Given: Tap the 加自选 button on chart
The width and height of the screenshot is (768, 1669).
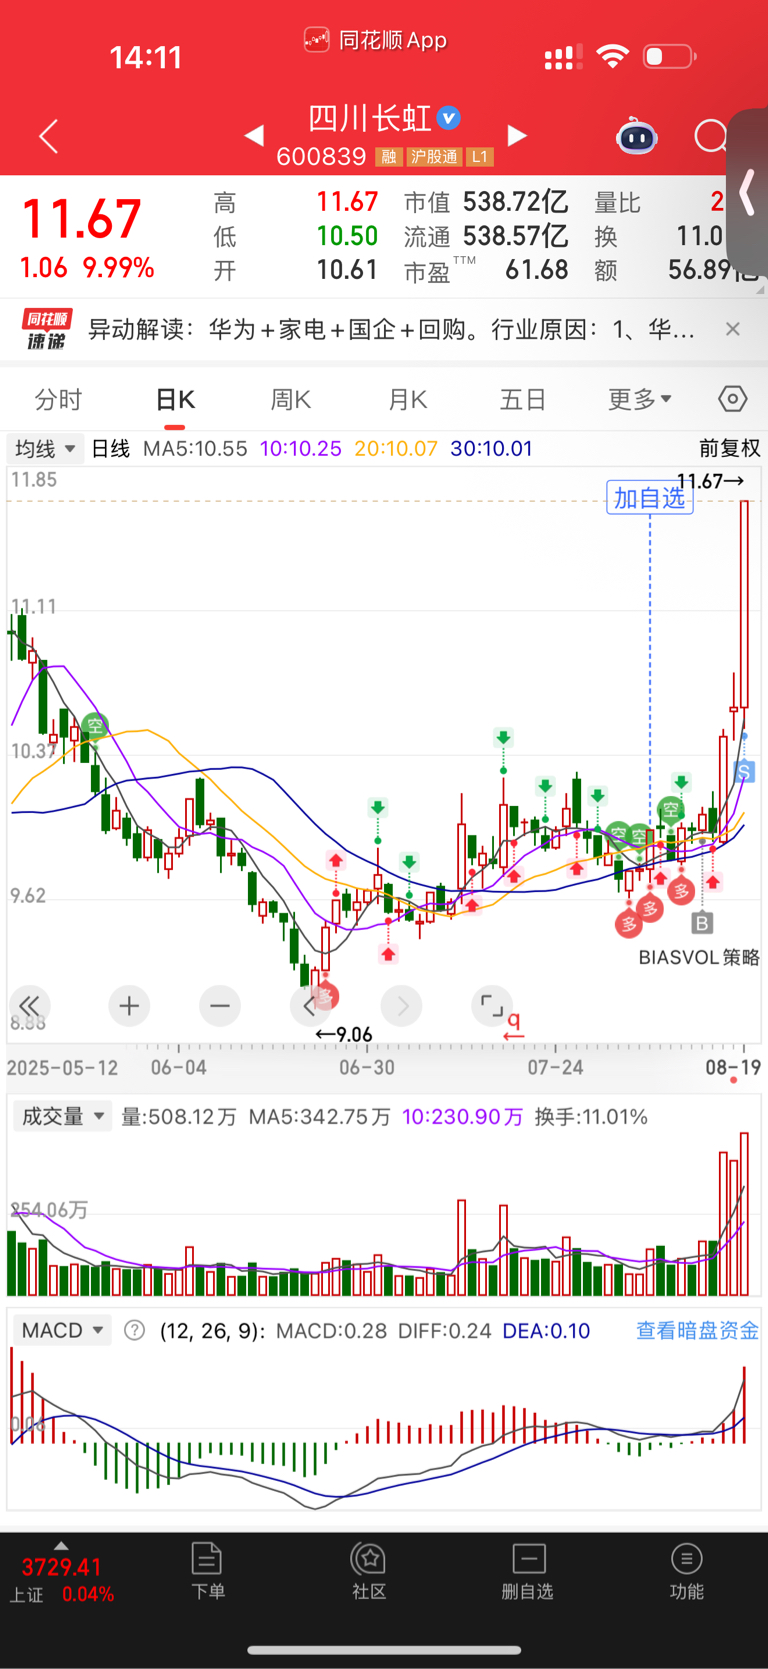Looking at the screenshot, I should (650, 497).
